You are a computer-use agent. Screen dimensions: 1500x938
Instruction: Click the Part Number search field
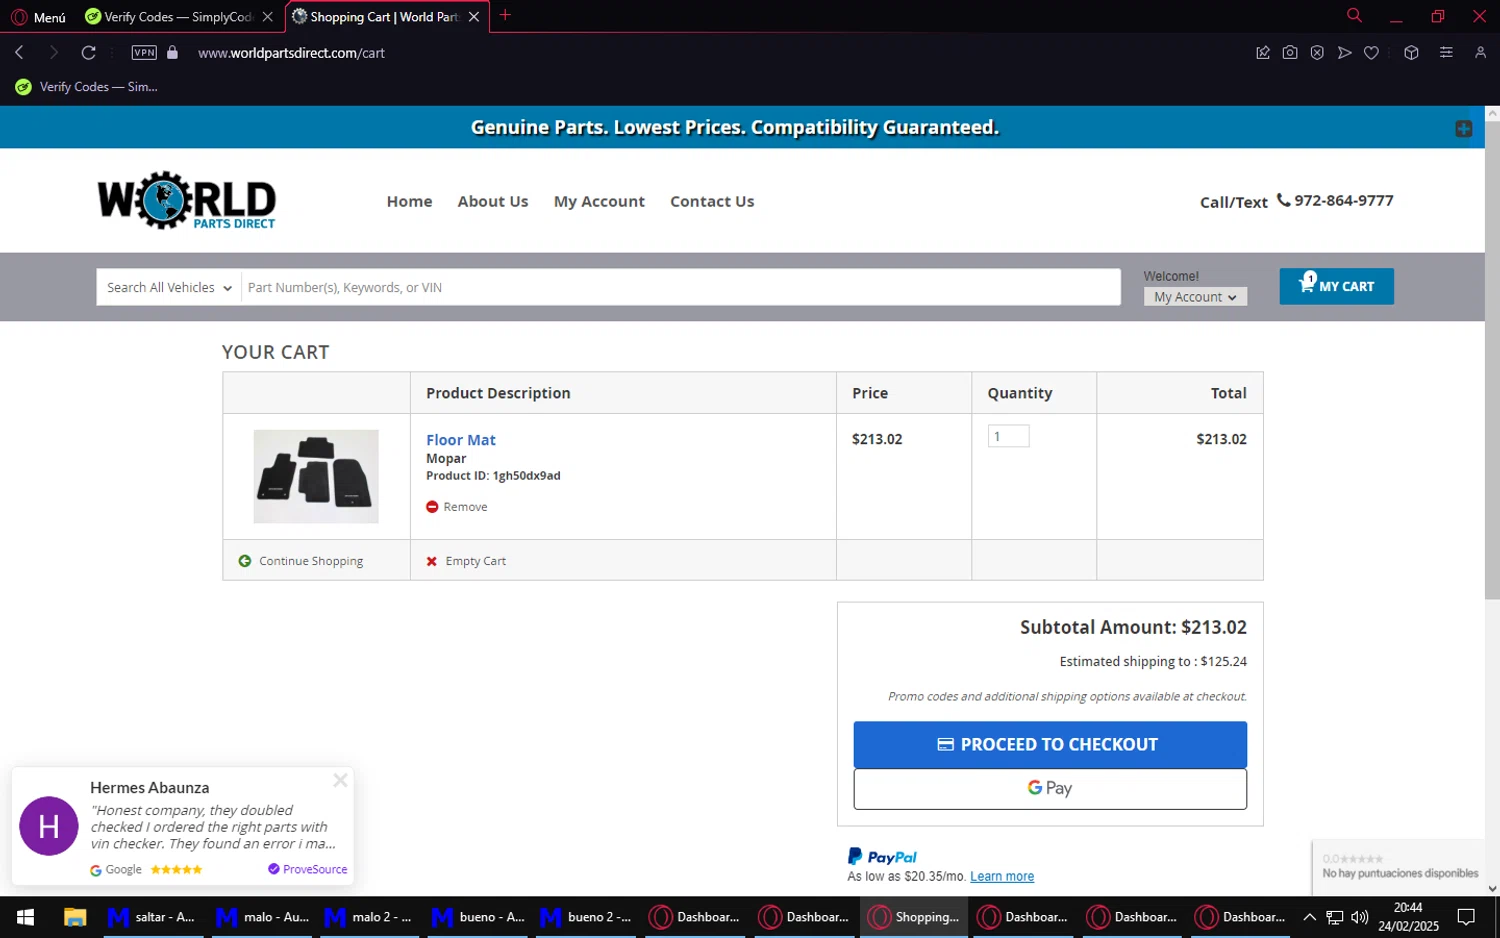pos(680,287)
